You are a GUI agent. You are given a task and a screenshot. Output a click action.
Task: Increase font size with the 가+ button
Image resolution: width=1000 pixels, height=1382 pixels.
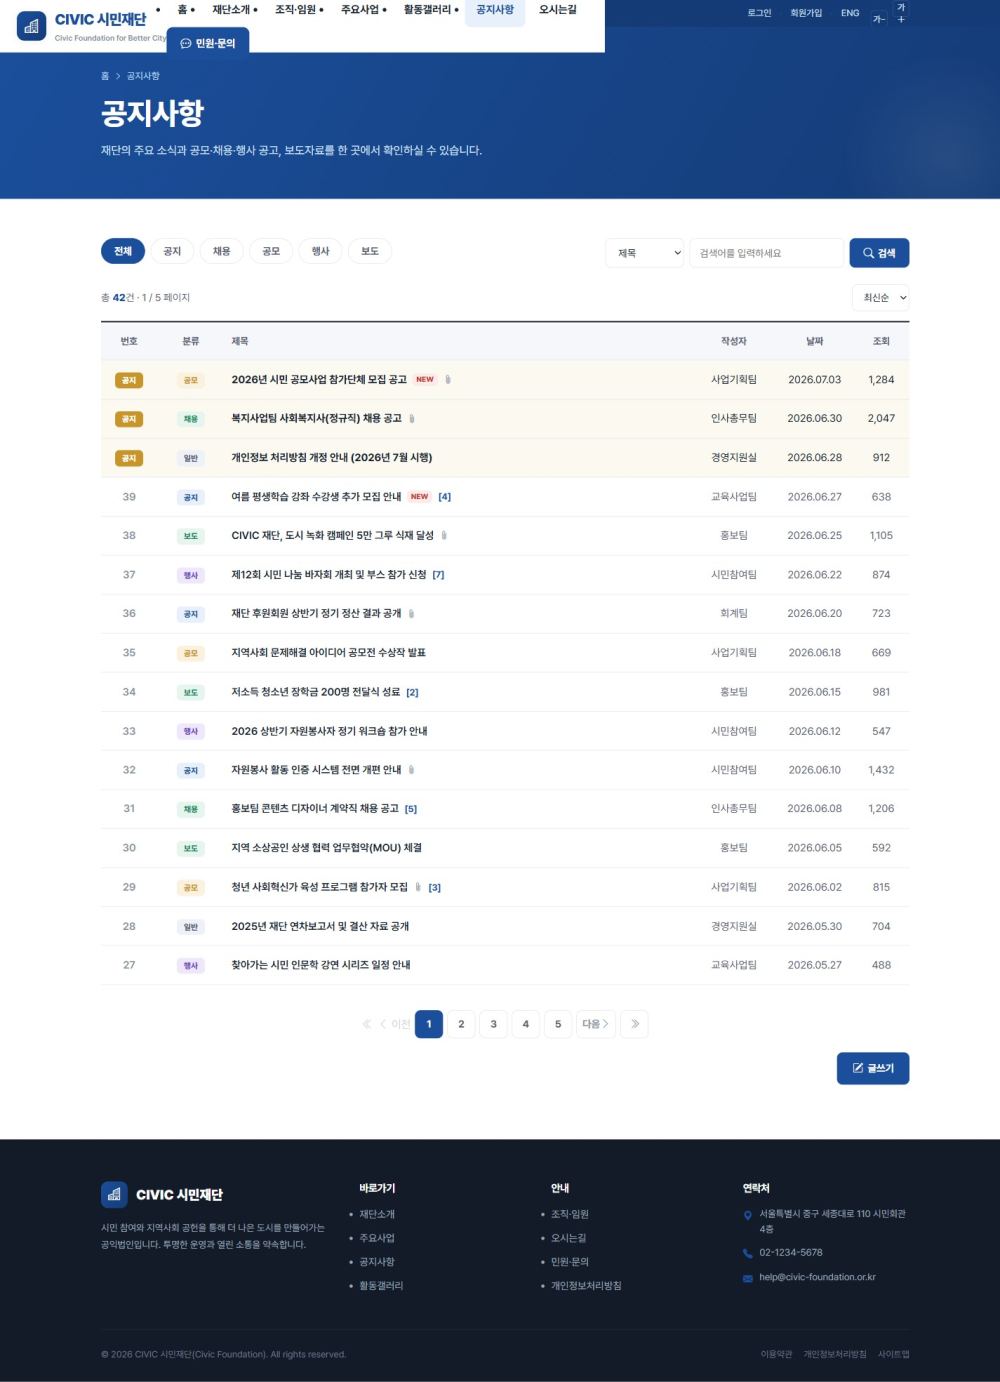point(901,13)
